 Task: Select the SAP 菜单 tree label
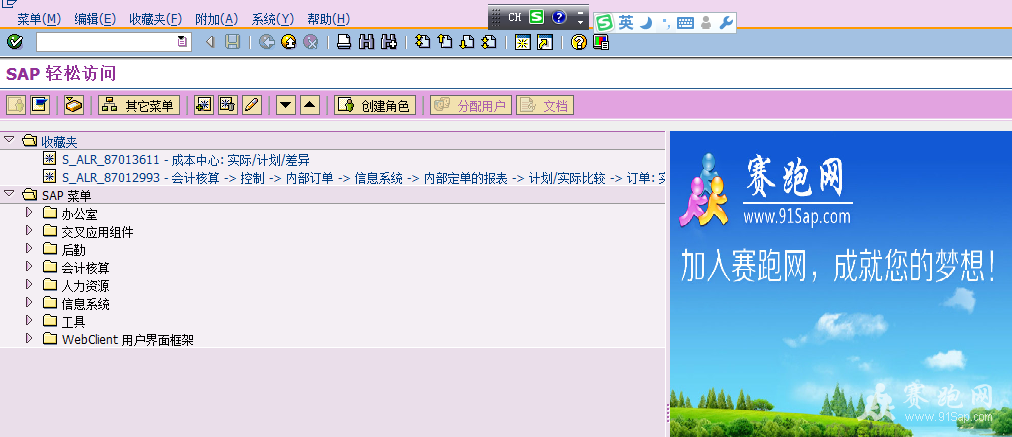pyautogui.click(x=67, y=196)
